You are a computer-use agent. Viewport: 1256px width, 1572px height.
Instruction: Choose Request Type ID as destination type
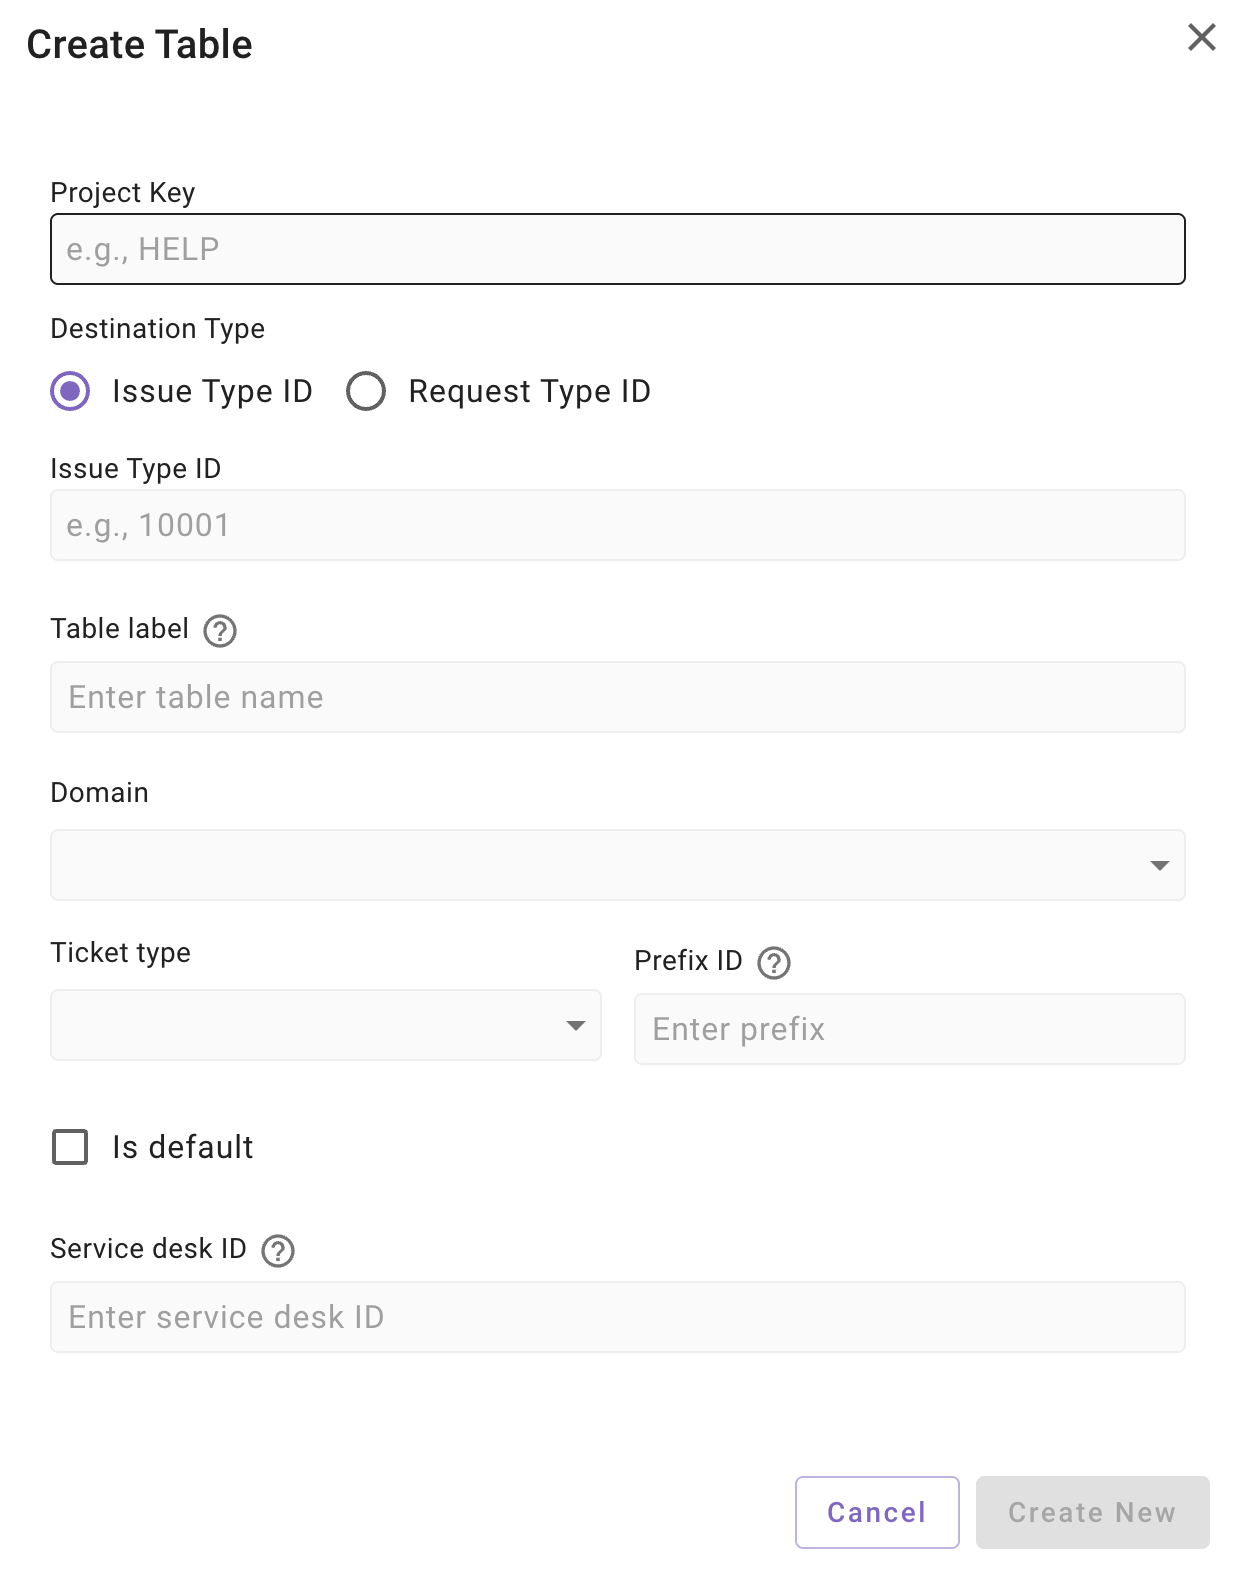click(x=366, y=391)
